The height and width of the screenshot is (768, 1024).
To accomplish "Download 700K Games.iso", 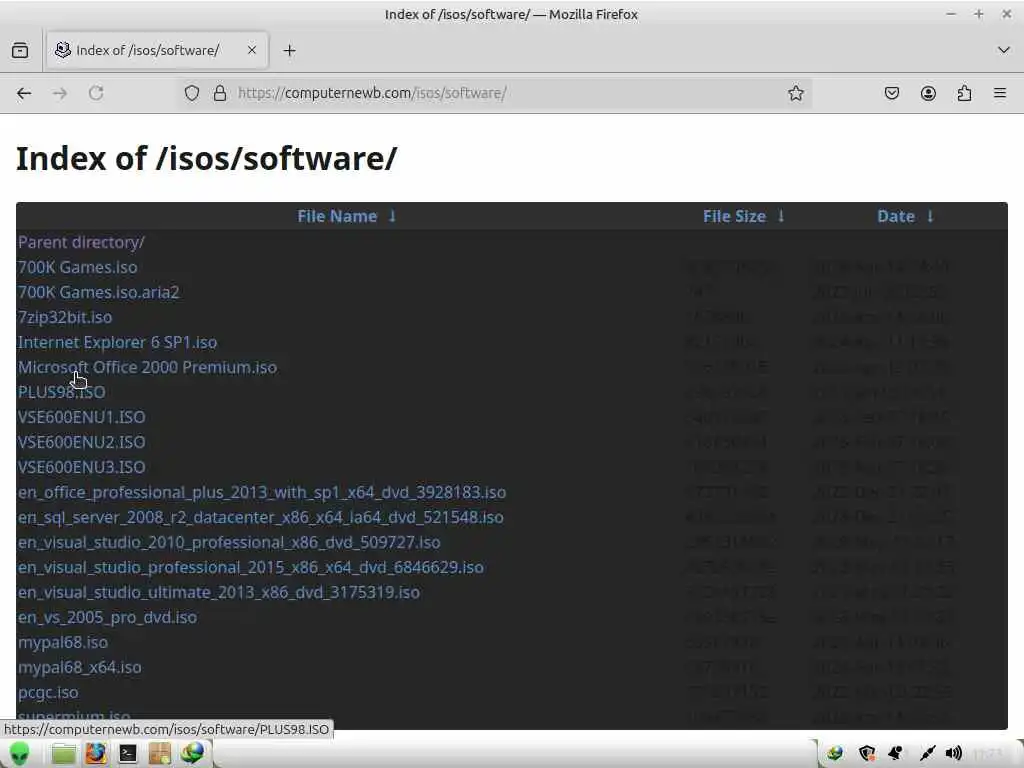I will [x=77, y=267].
